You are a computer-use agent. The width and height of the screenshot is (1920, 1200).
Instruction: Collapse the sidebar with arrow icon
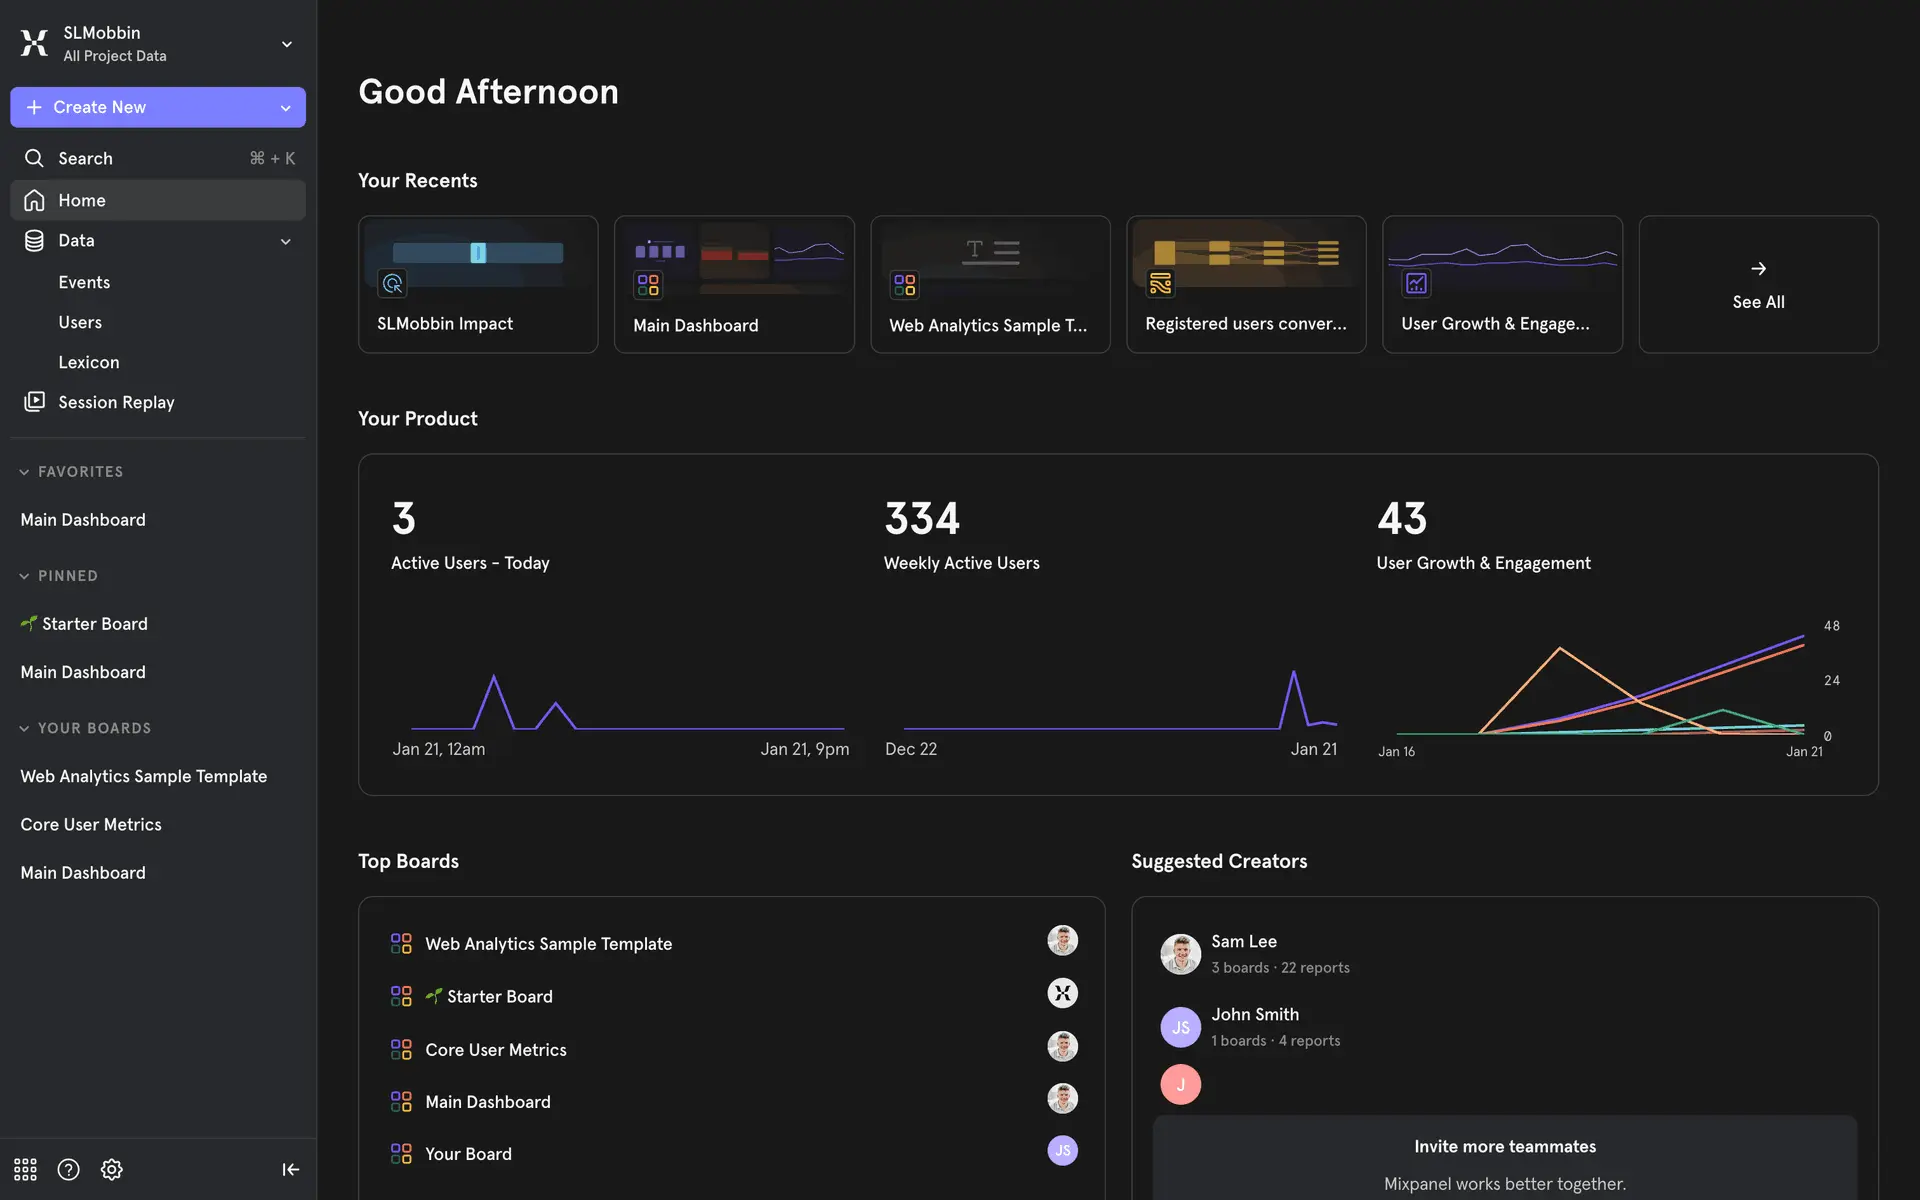[x=290, y=1169]
